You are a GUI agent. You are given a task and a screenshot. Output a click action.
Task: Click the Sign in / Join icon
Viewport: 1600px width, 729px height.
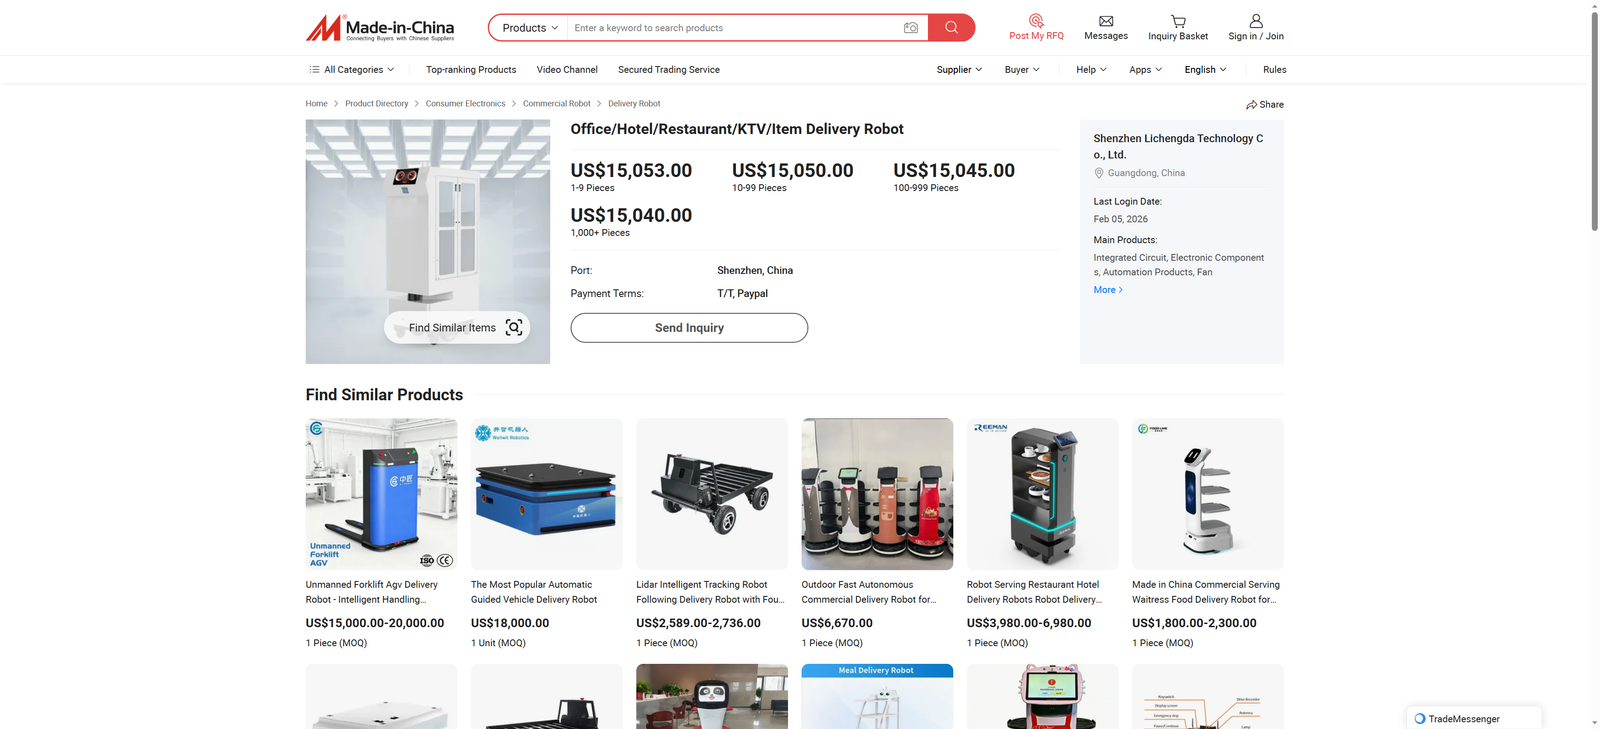coord(1256,21)
